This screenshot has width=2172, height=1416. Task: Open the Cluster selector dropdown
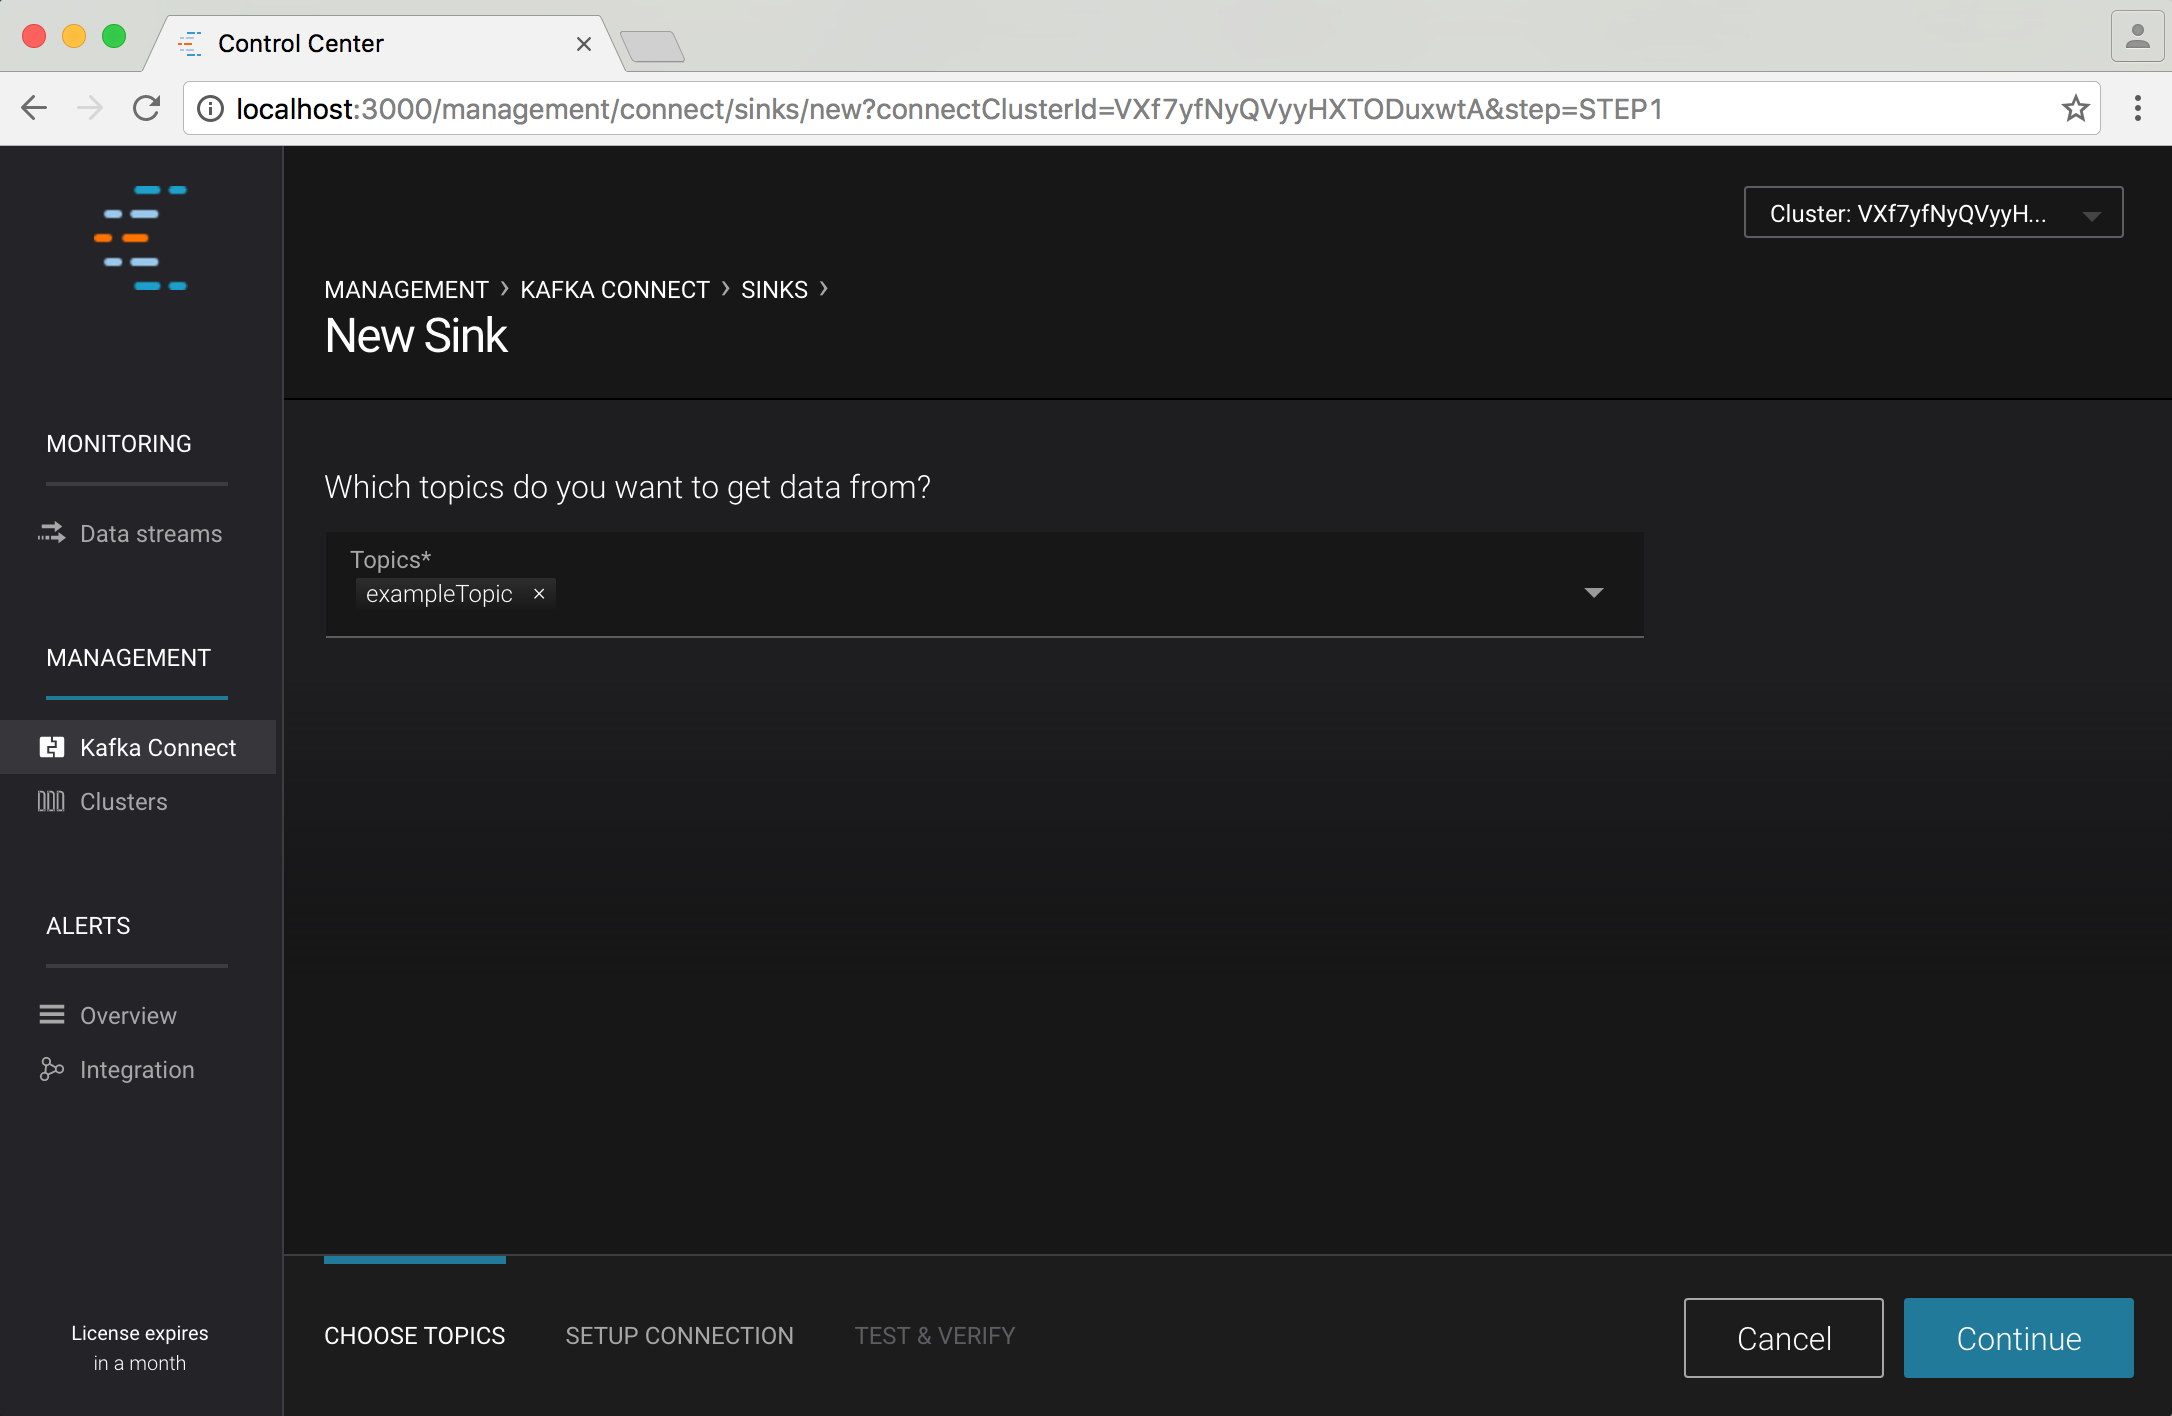[x=1932, y=213]
